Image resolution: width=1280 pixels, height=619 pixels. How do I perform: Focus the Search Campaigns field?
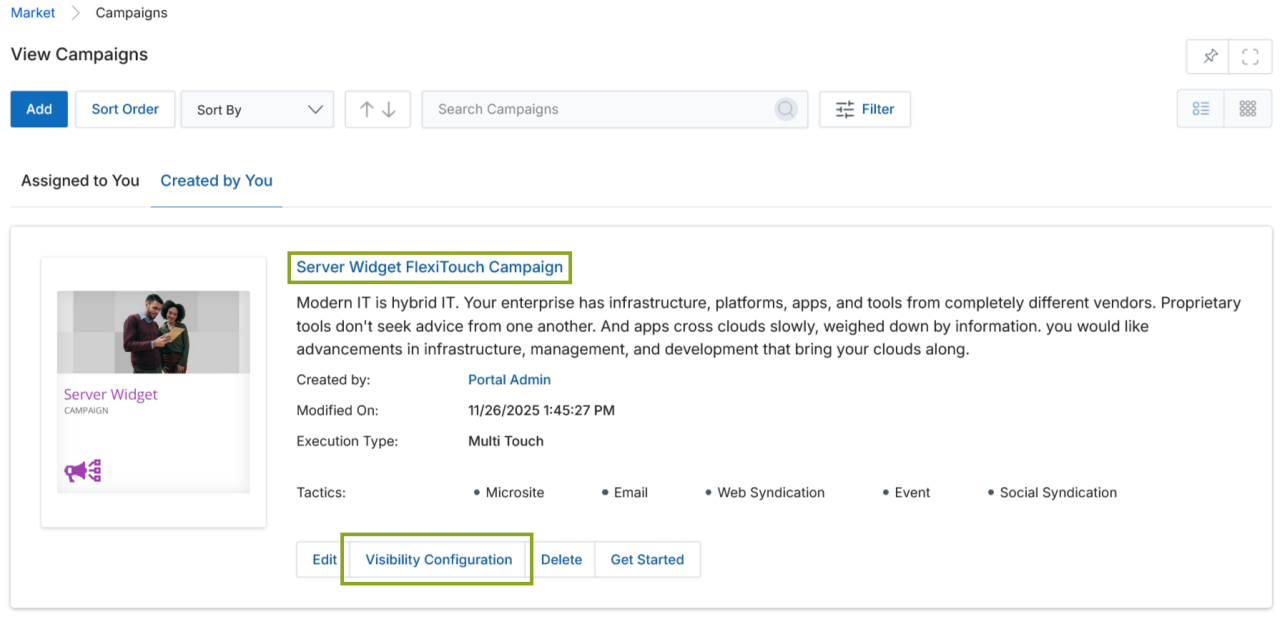point(615,109)
